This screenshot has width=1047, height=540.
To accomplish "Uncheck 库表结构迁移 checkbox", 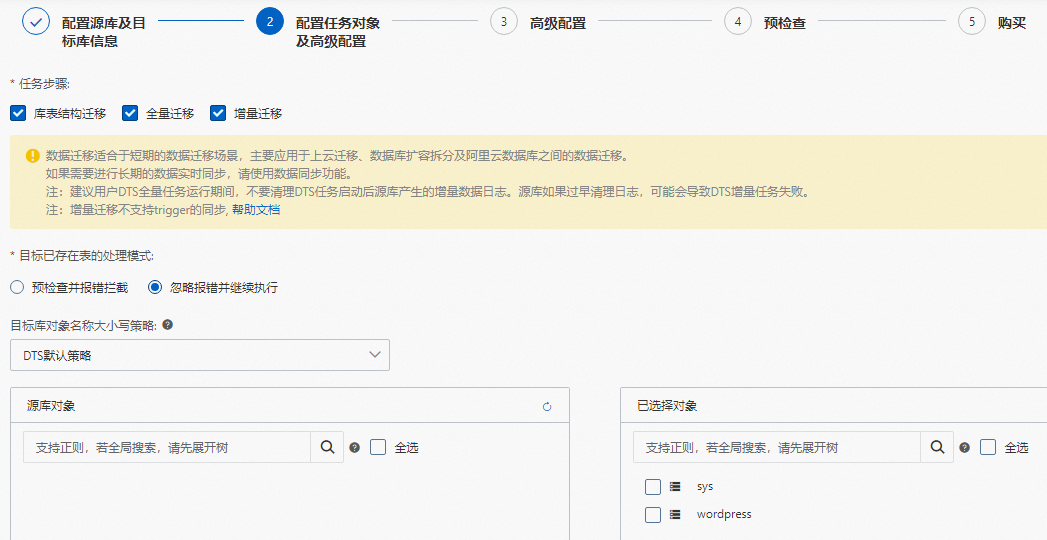I will point(18,113).
